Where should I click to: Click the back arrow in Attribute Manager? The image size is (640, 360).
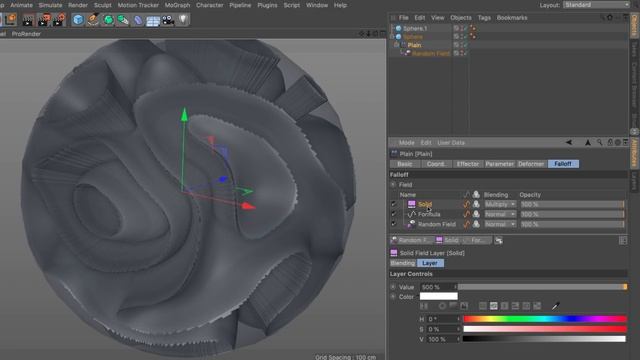coord(569,142)
